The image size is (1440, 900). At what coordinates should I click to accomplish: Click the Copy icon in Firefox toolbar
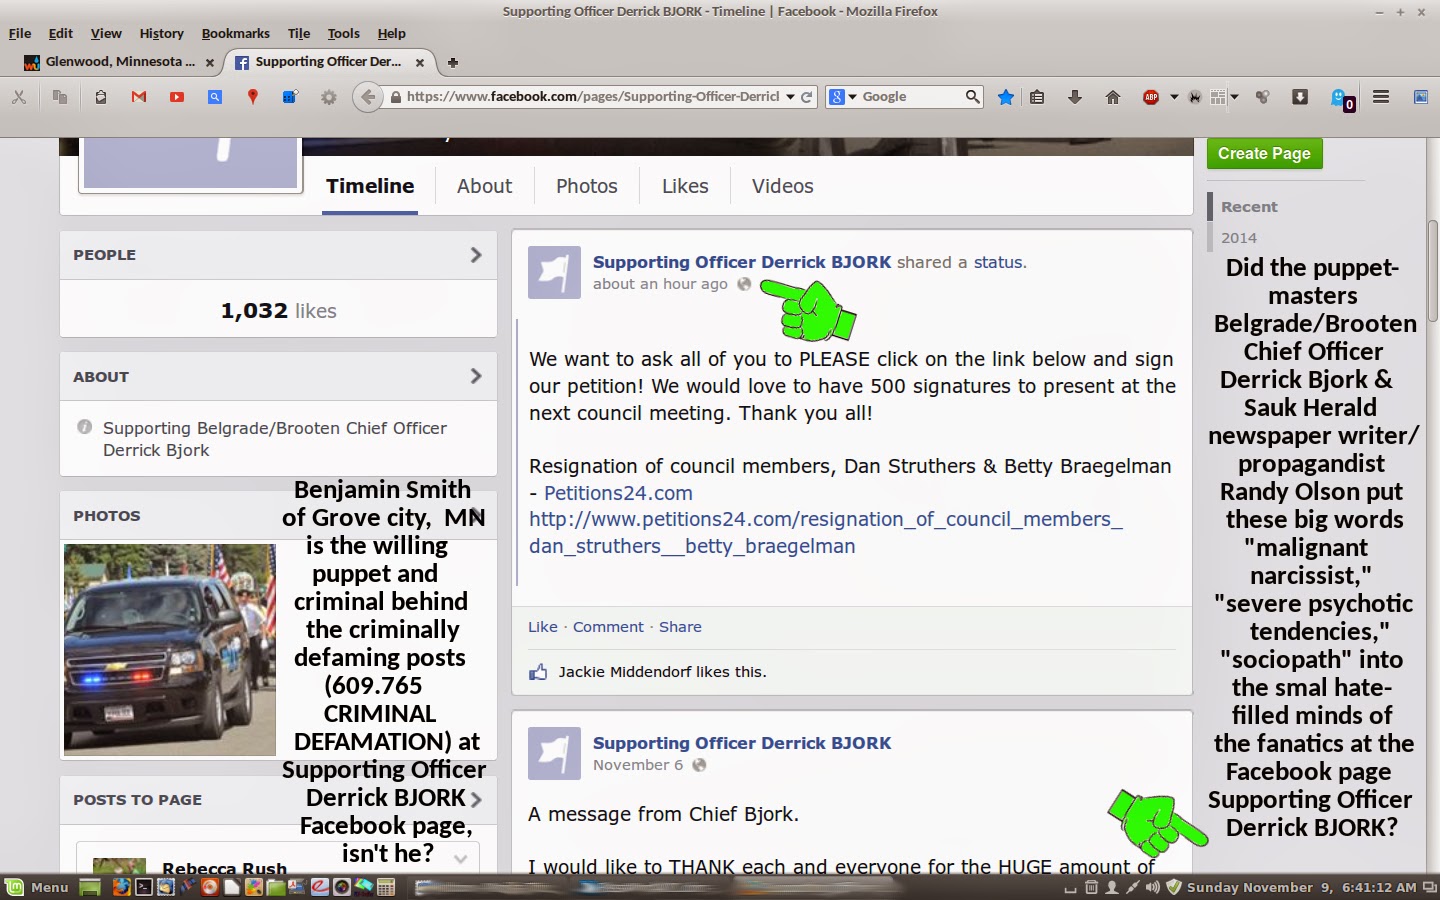click(x=60, y=97)
